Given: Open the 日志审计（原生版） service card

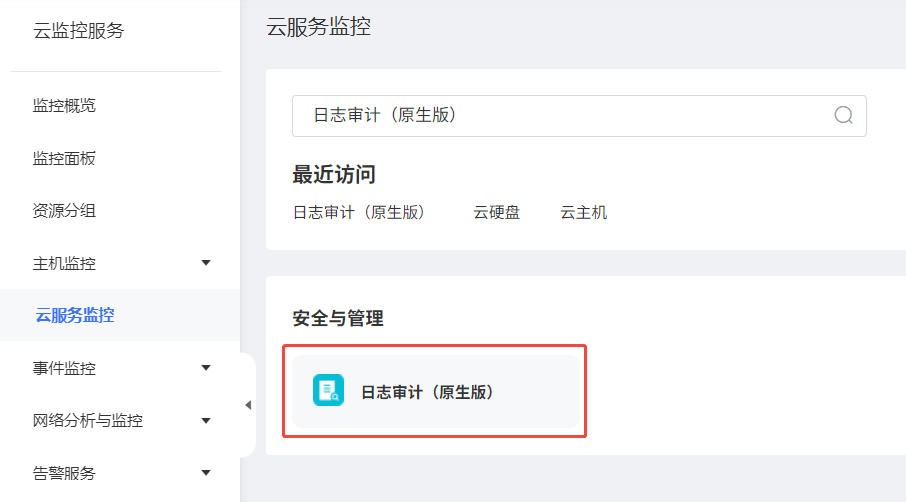Looking at the screenshot, I should click(436, 392).
